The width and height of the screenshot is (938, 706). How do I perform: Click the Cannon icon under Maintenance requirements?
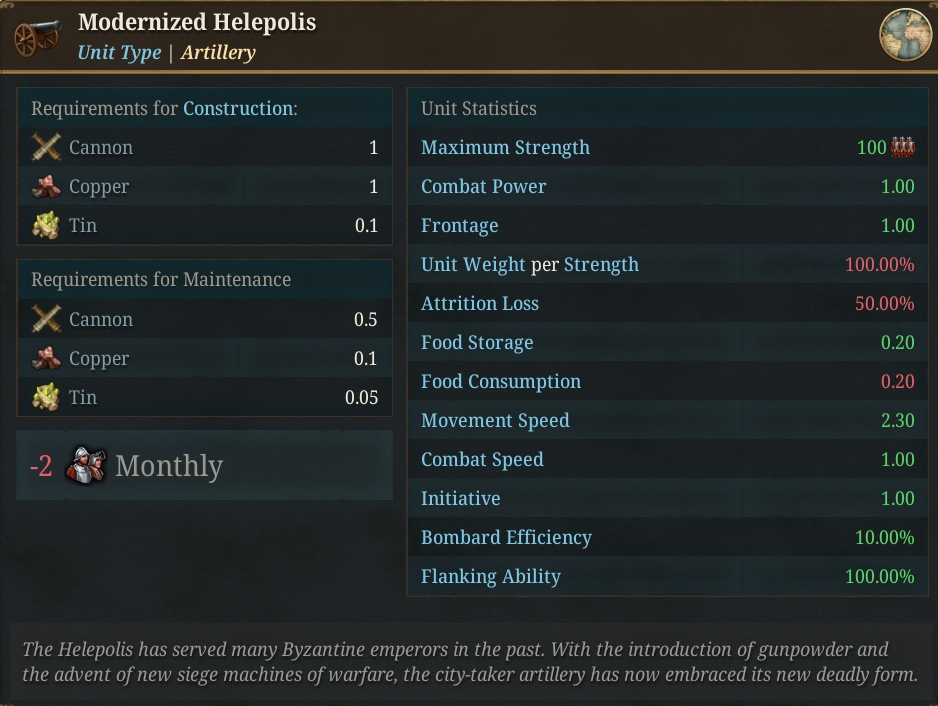pos(46,319)
